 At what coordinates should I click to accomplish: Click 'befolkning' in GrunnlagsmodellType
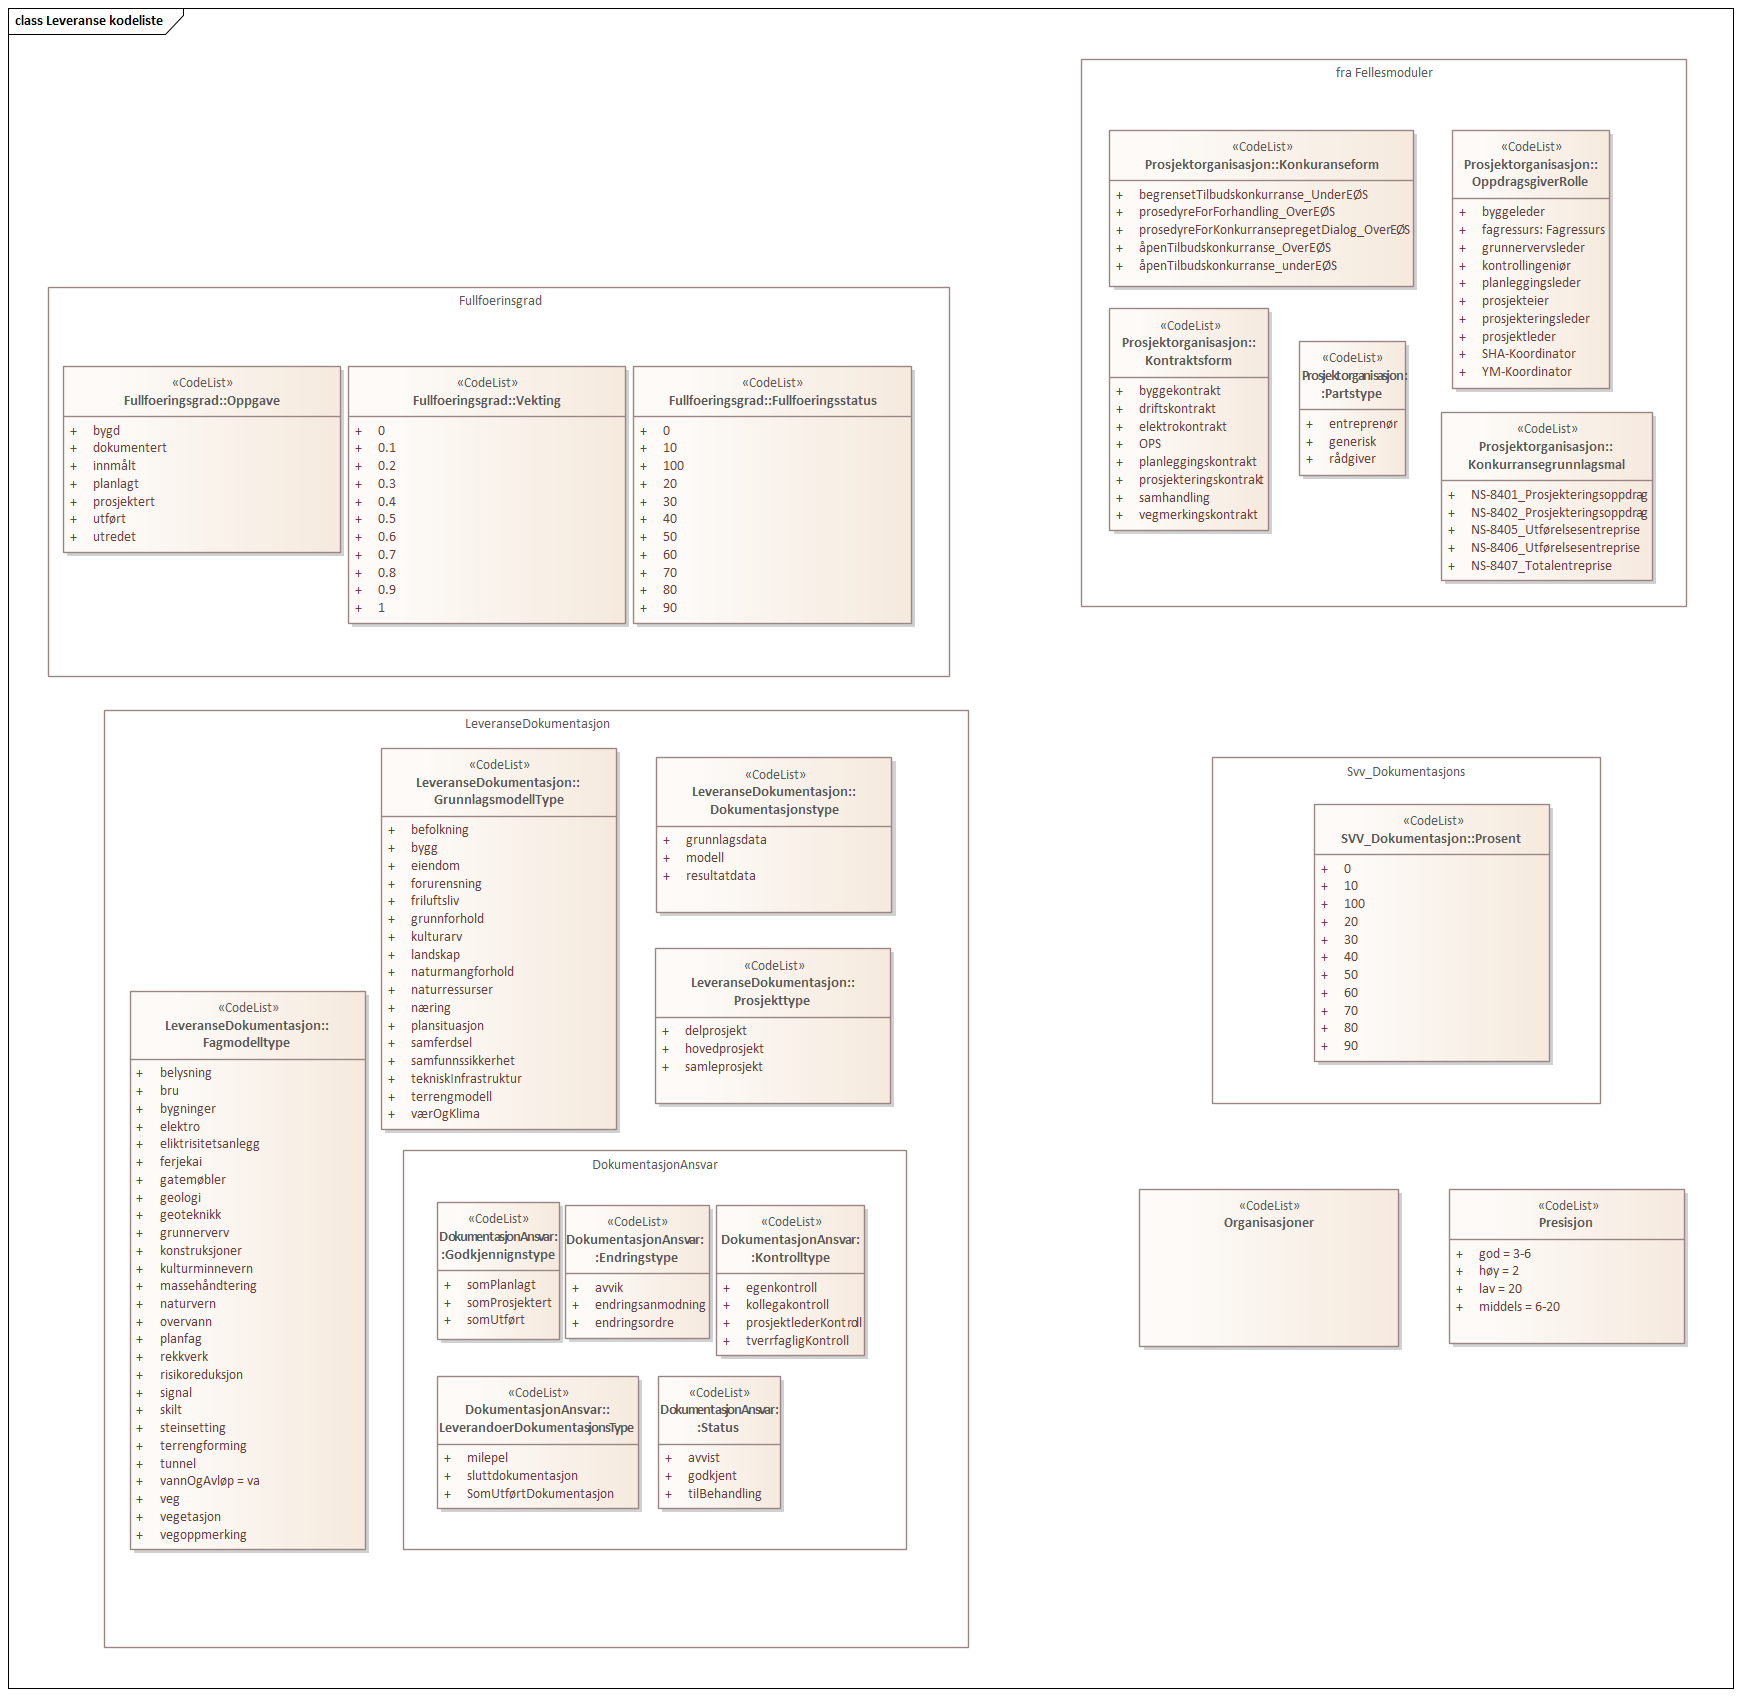click(x=439, y=830)
